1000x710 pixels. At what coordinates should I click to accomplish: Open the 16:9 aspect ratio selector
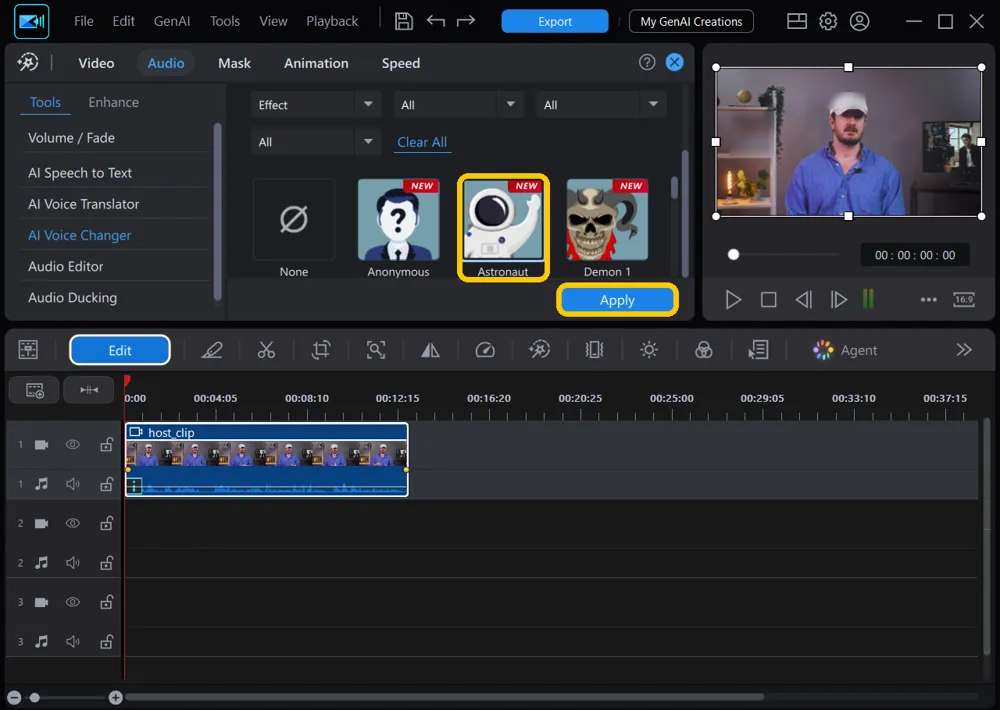point(964,300)
